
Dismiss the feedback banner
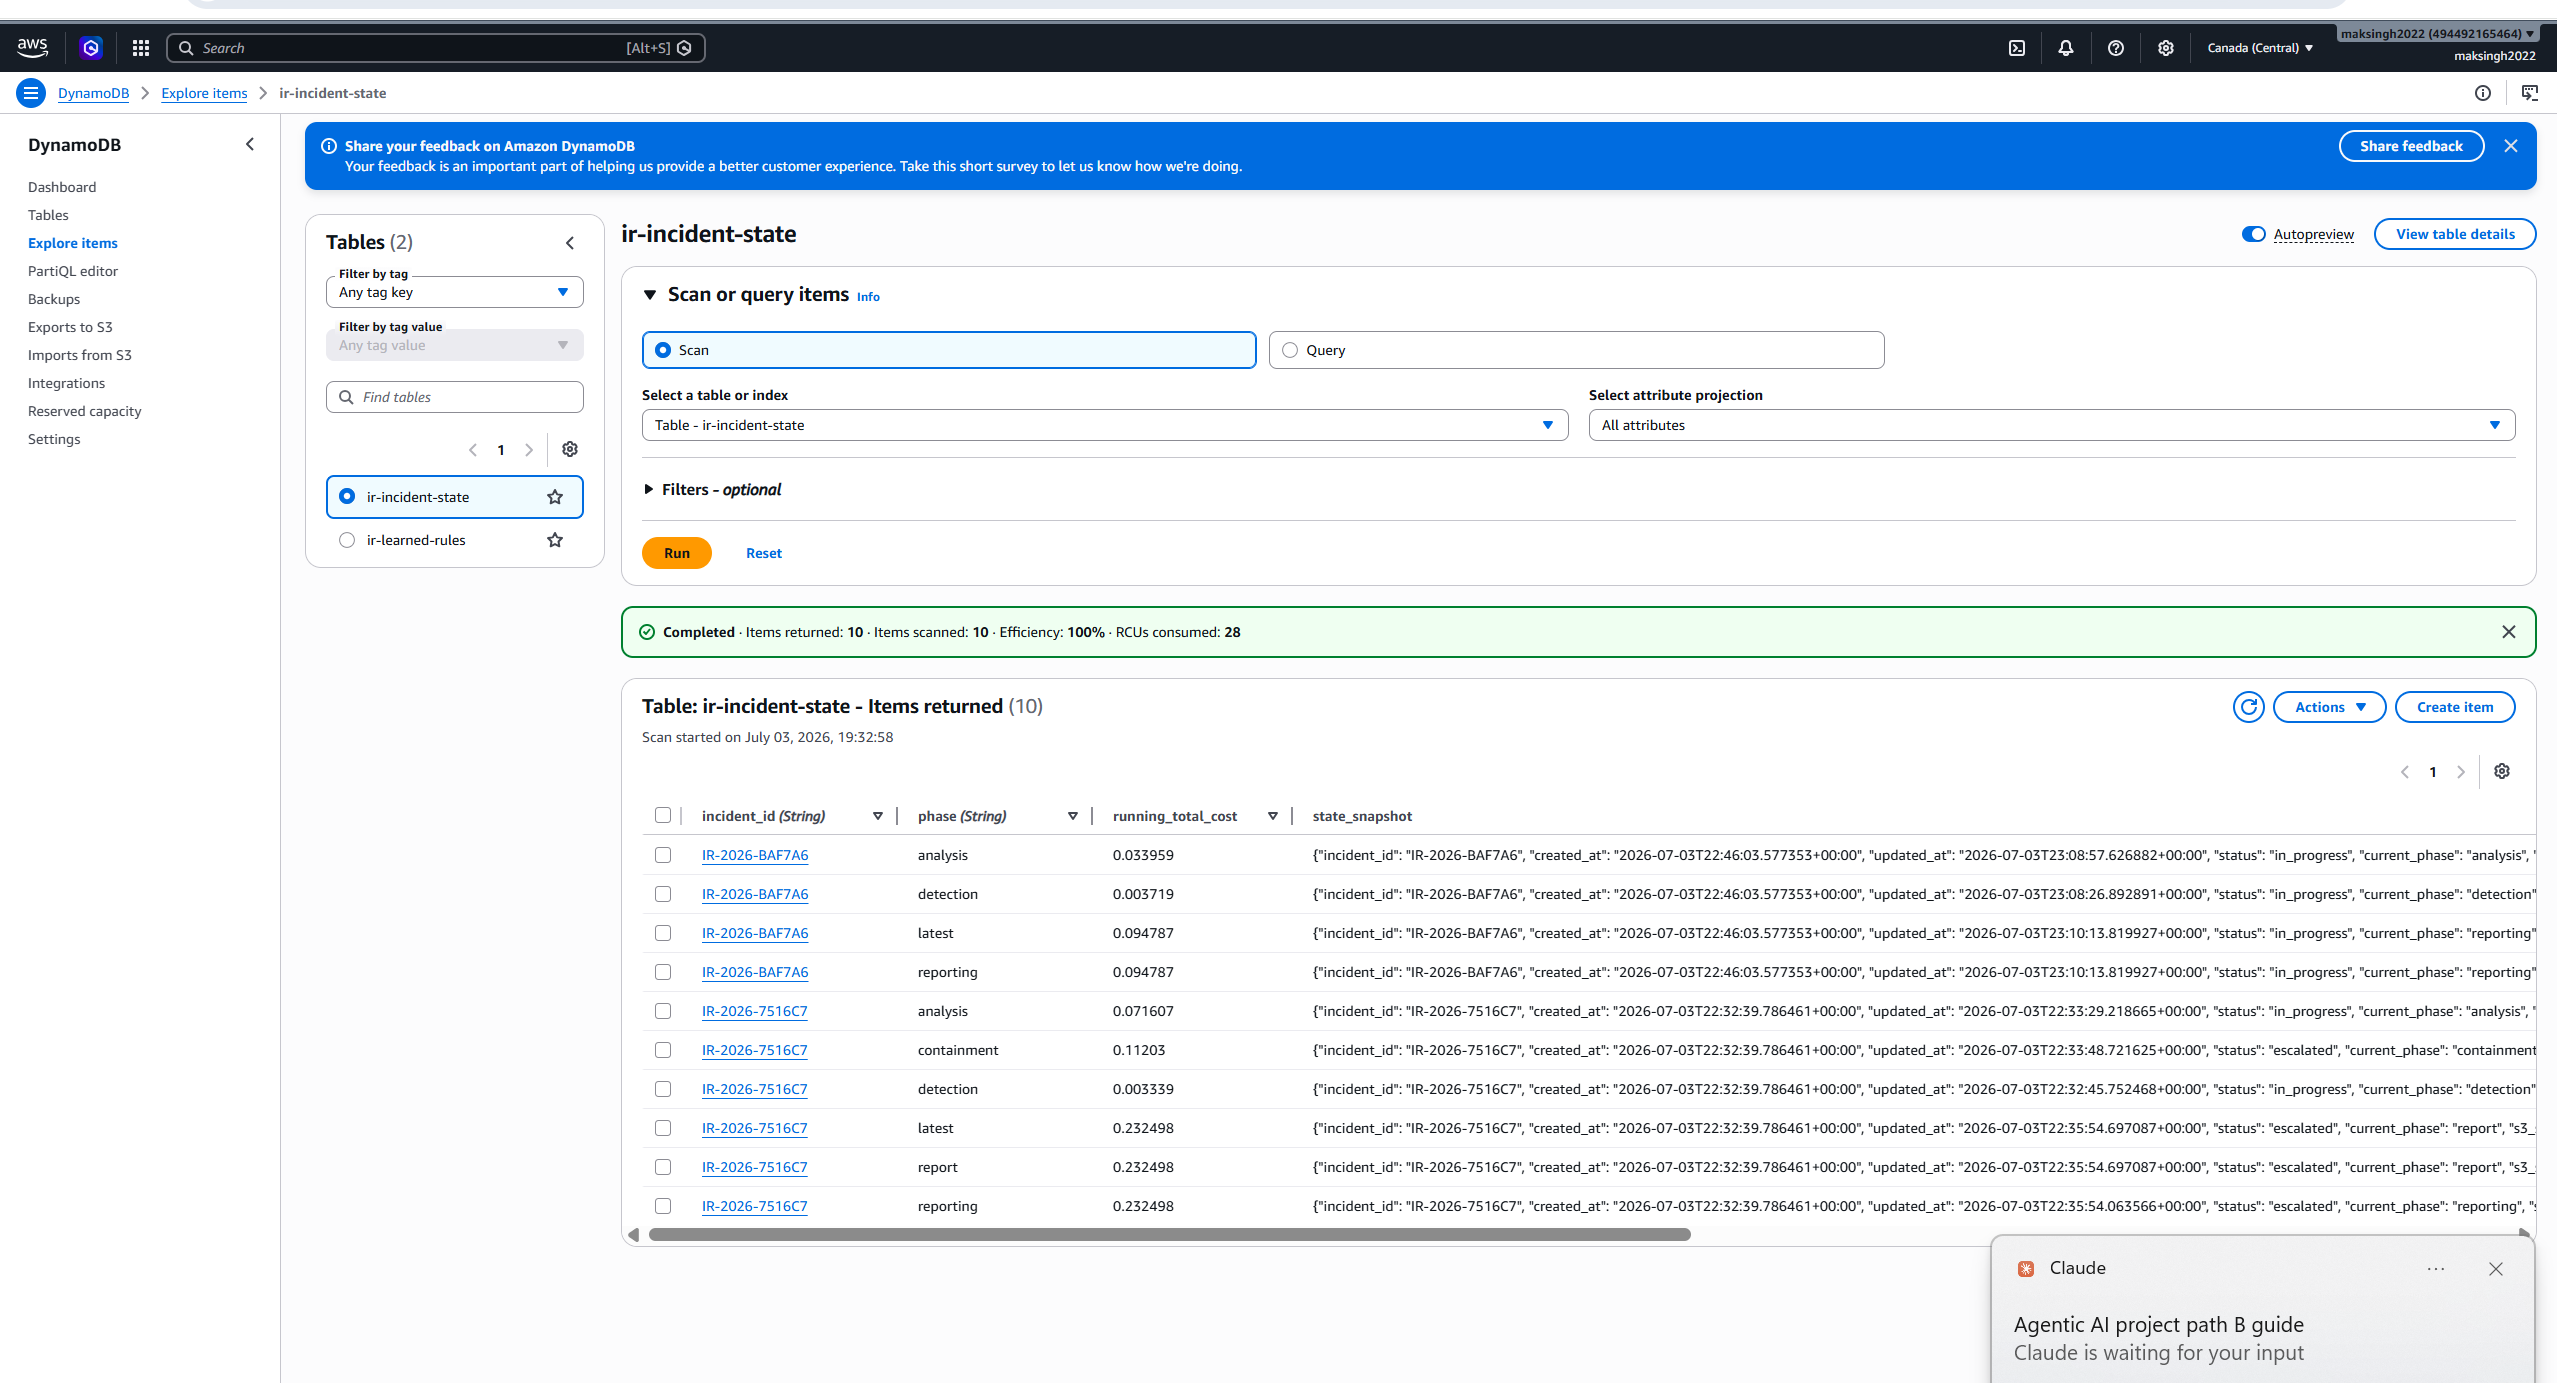pyautogui.click(x=2511, y=146)
